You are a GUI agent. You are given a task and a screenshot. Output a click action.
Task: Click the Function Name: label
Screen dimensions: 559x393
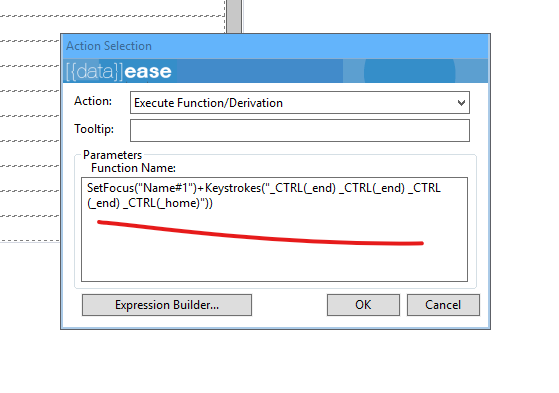133,168
